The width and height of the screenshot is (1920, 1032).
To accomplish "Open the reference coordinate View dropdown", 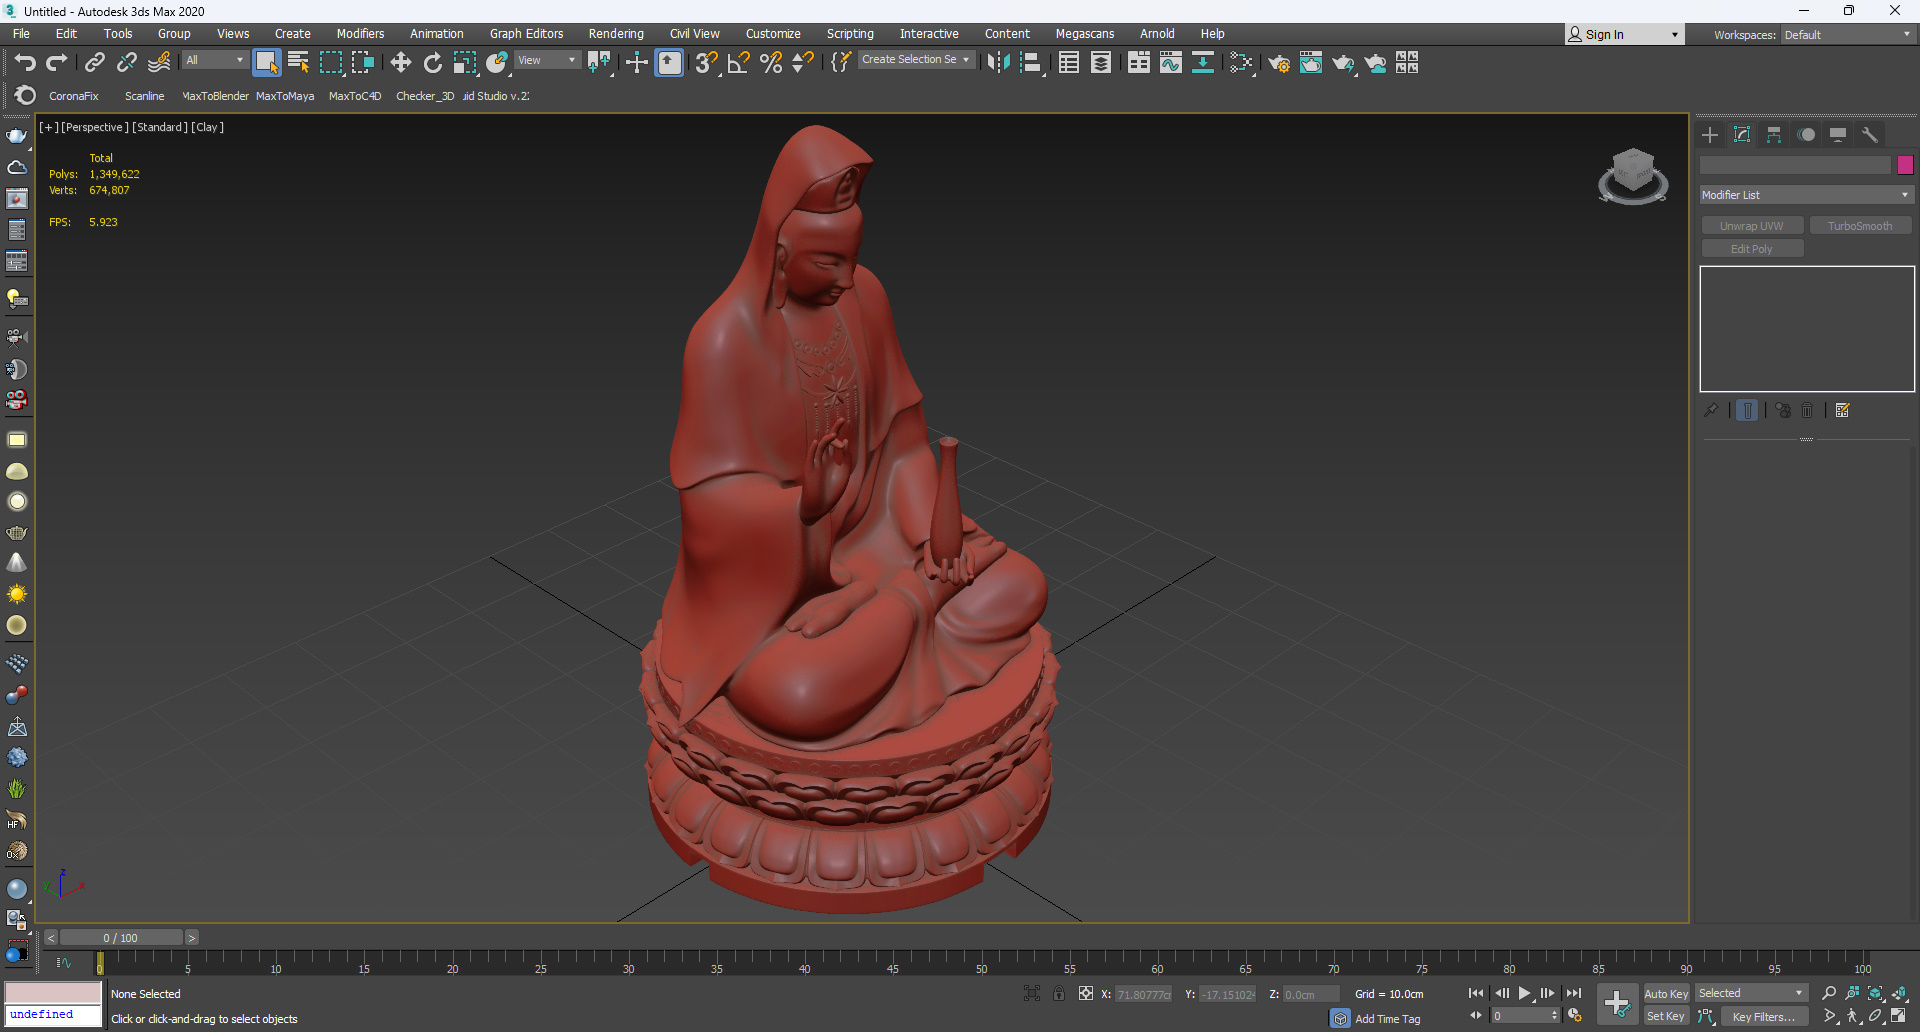I will pyautogui.click(x=547, y=60).
